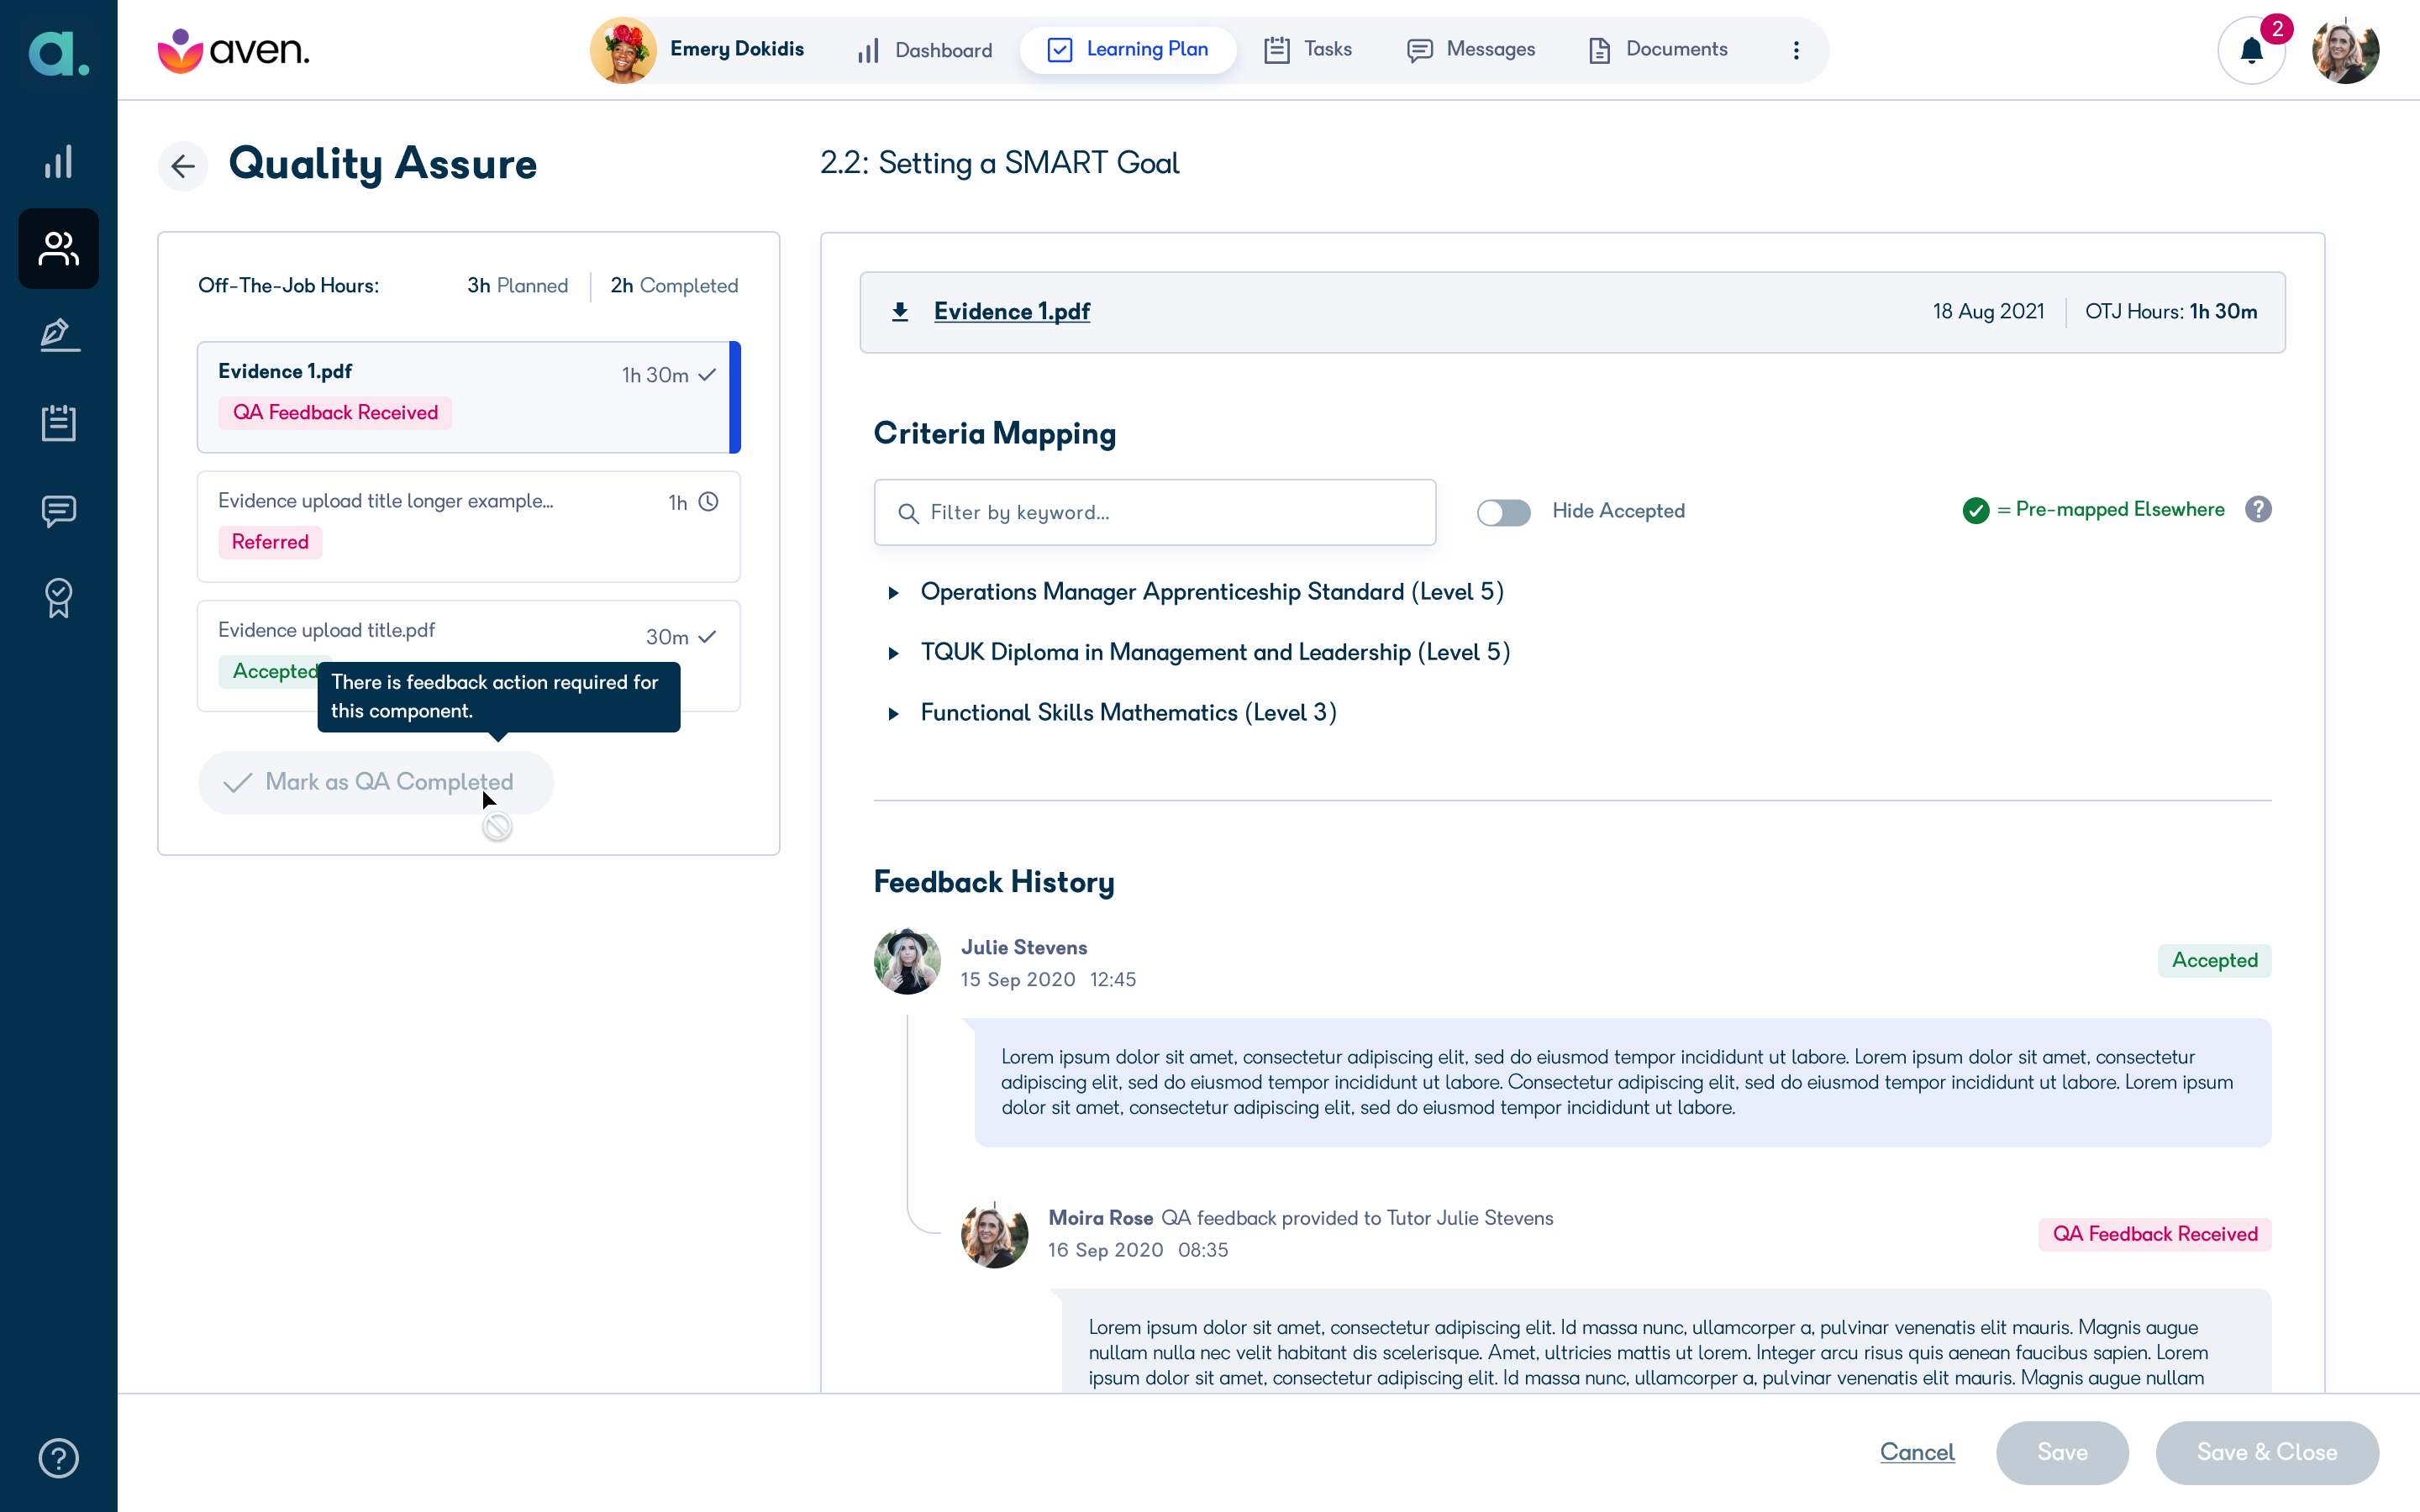
Task: Go back using the arrow beside Quality Assure
Action: (183, 165)
